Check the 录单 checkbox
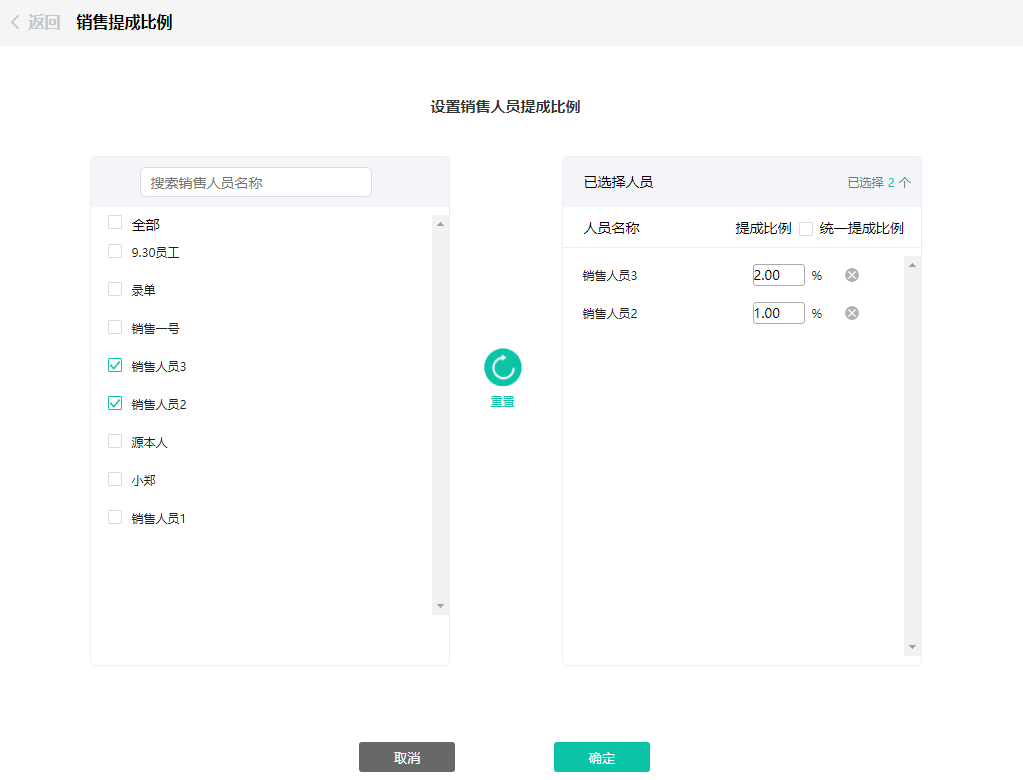The height and width of the screenshot is (780, 1023). tap(114, 288)
